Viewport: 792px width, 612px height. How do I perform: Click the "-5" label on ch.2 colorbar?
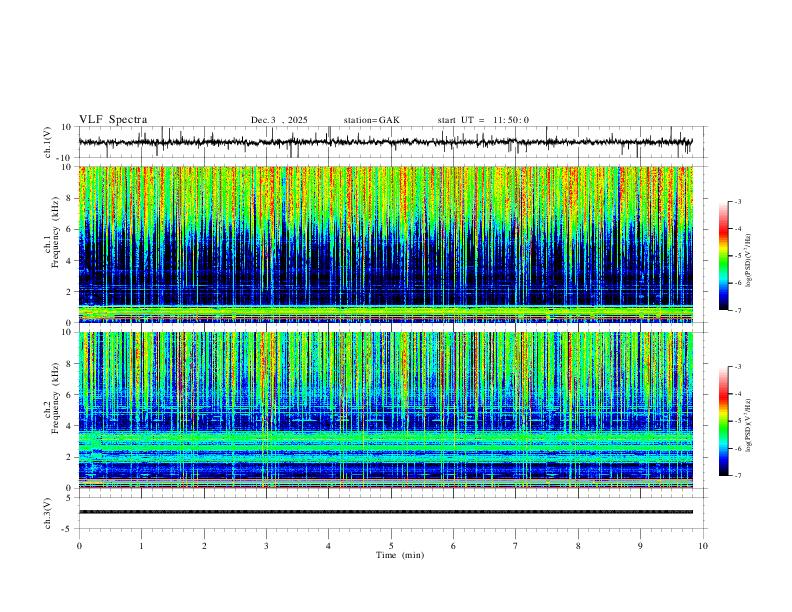tap(737, 421)
